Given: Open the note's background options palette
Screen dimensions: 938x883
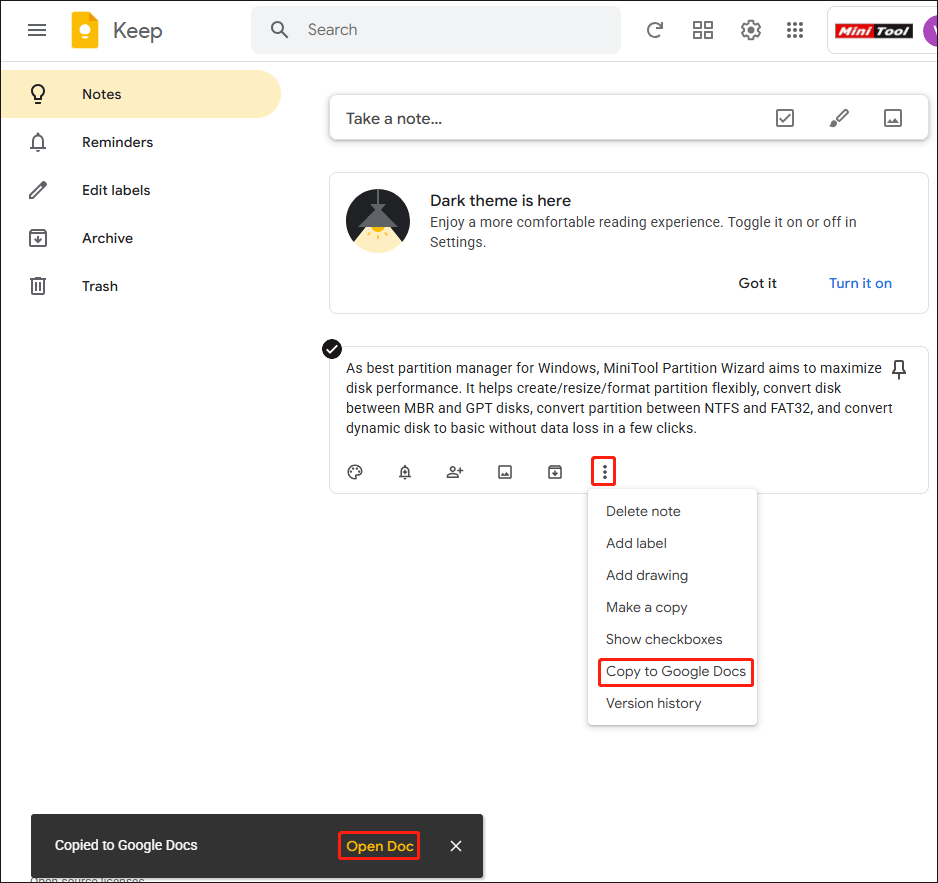Looking at the screenshot, I should (x=355, y=472).
